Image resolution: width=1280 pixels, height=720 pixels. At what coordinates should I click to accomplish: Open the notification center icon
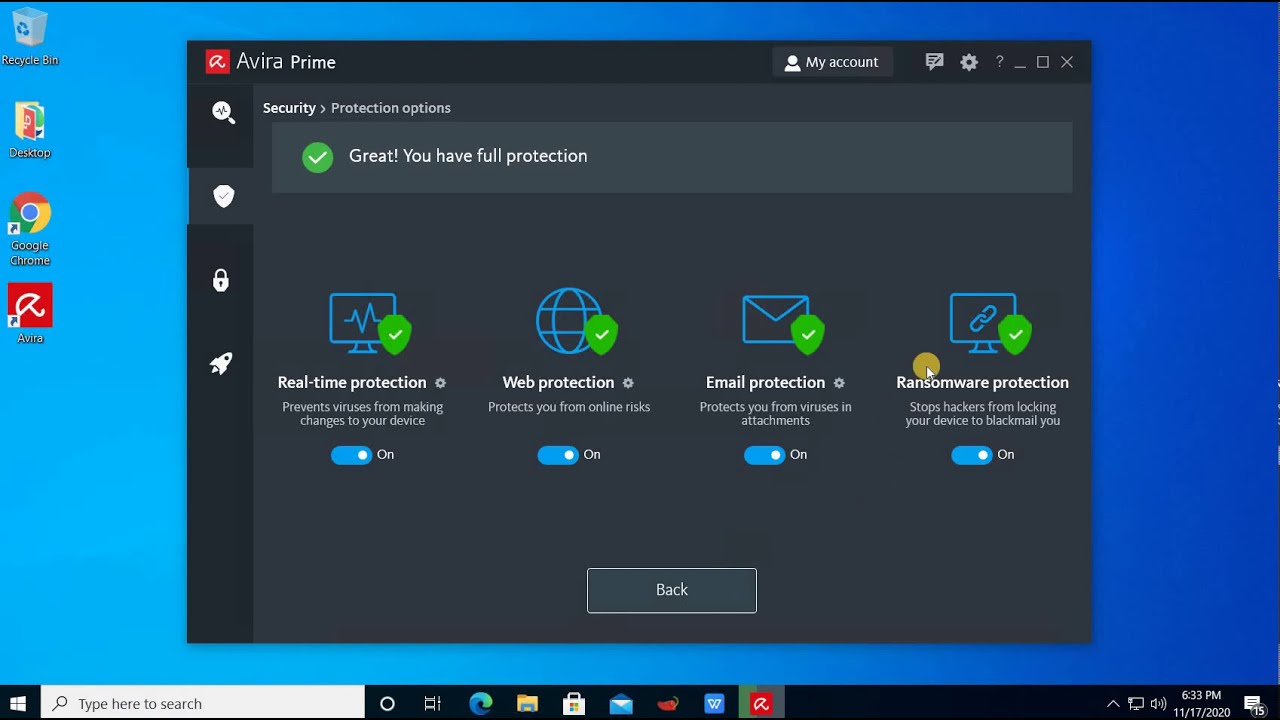[x=1254, y=704]
